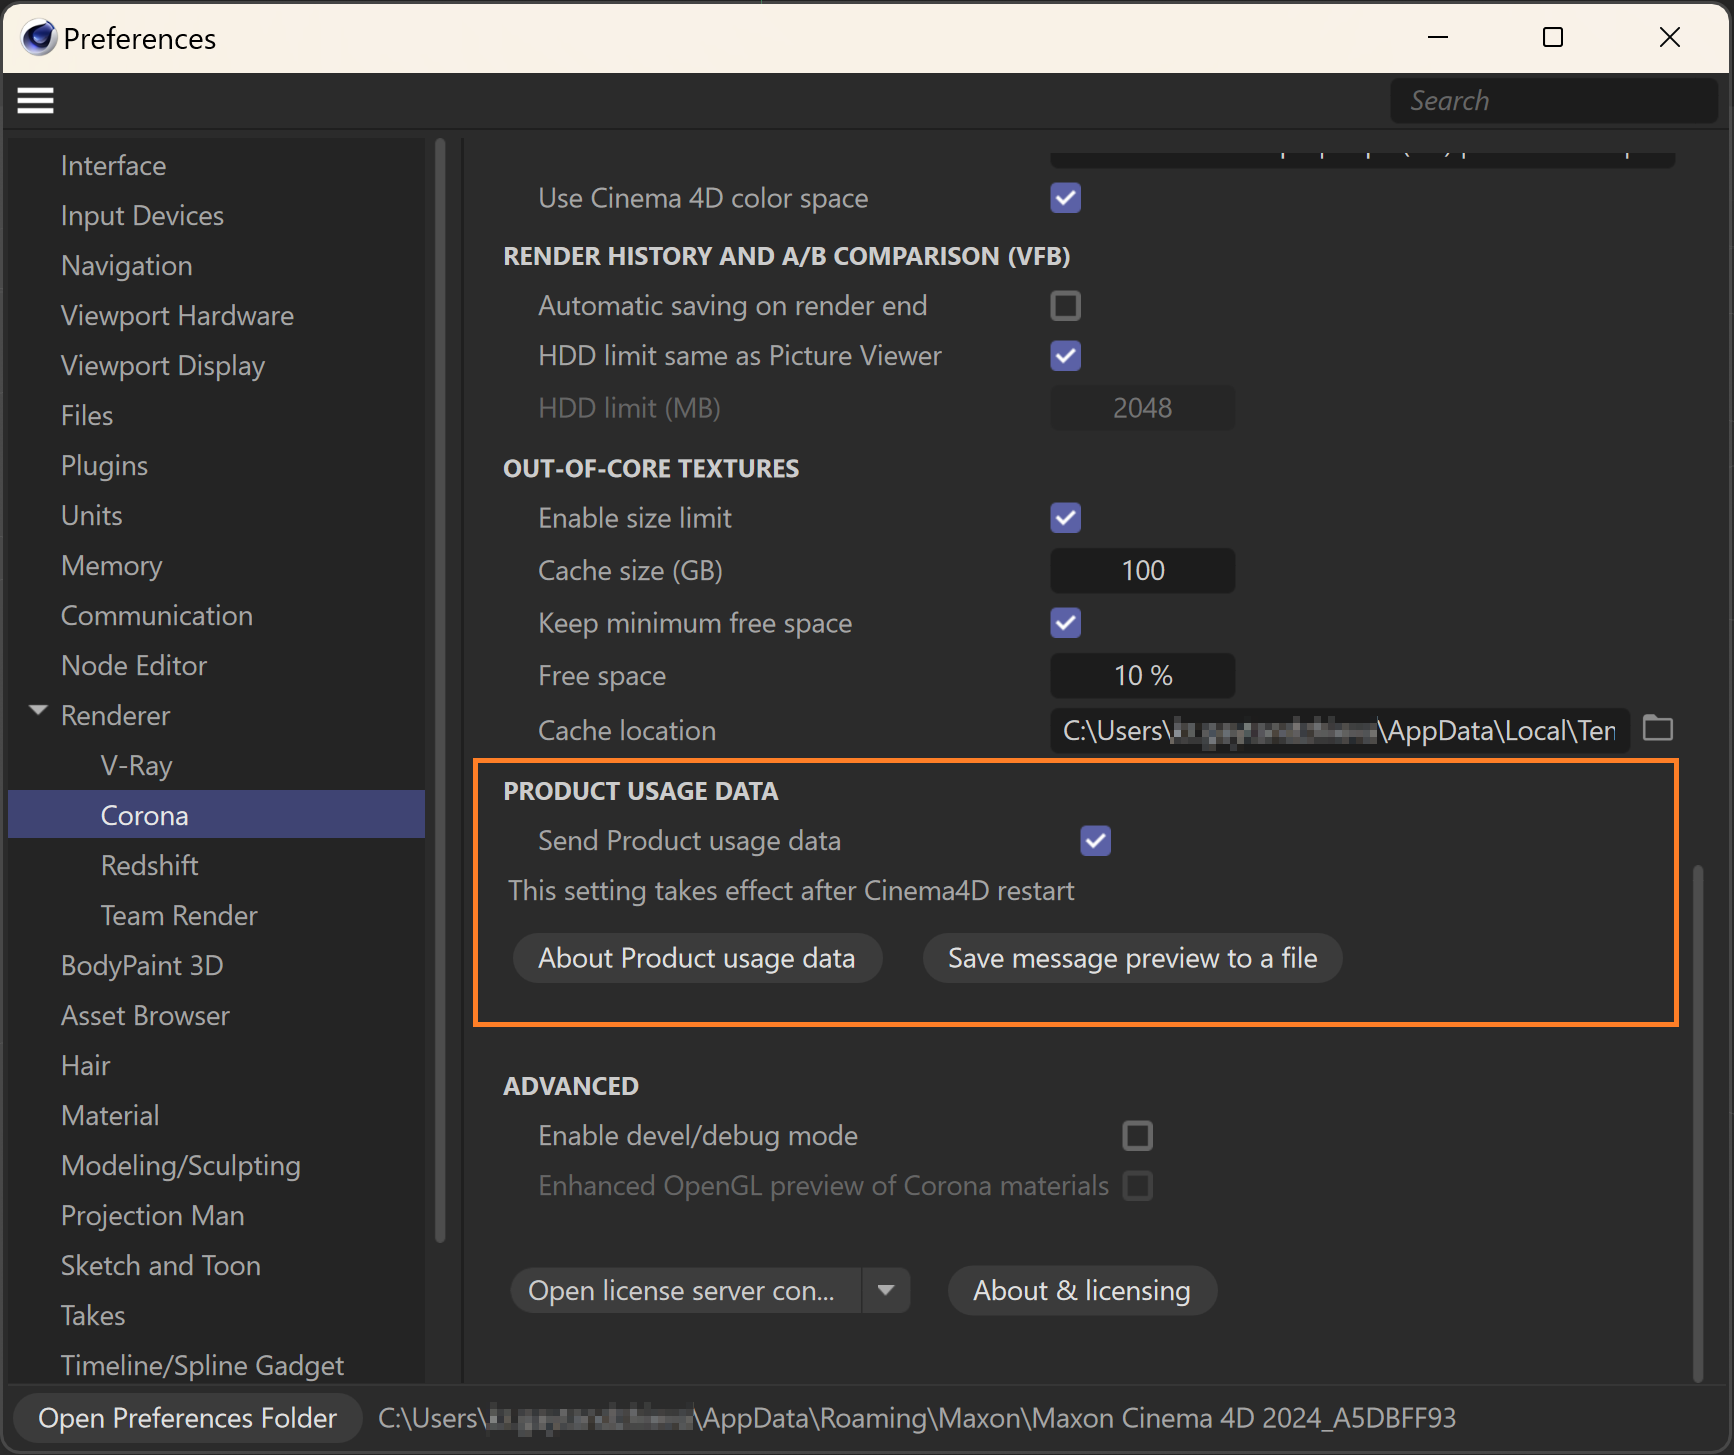Image resolution: width=1734 pixels, height=1455 pixels.
Task: Enable Automatic saving on render end
Action: [1066, 306]
